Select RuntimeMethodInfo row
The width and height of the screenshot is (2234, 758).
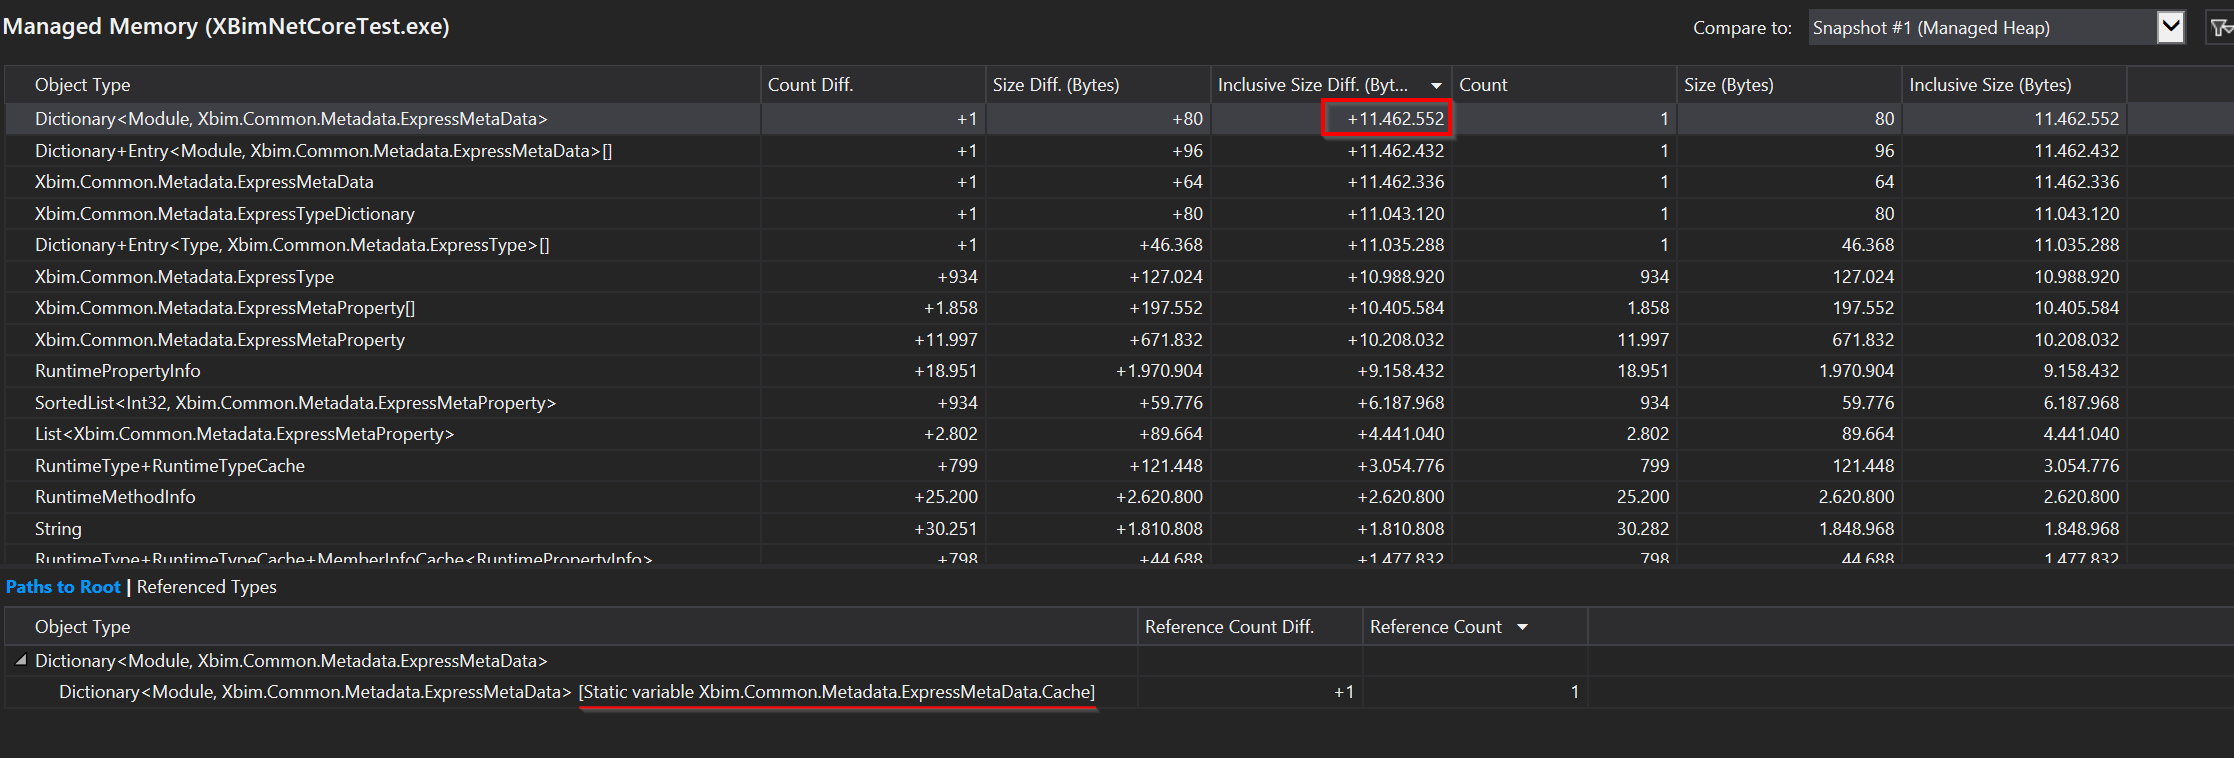click(x=1117, y=497)
